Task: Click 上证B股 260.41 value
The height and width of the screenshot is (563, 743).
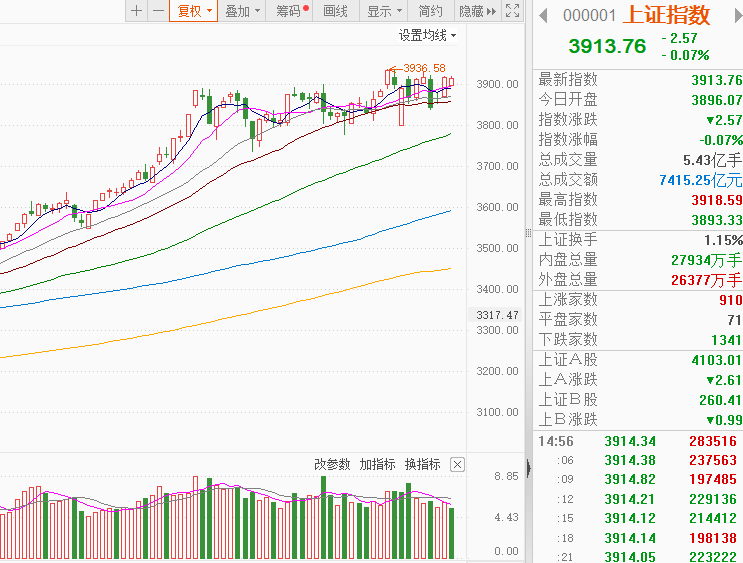Action: pos(721,400)
